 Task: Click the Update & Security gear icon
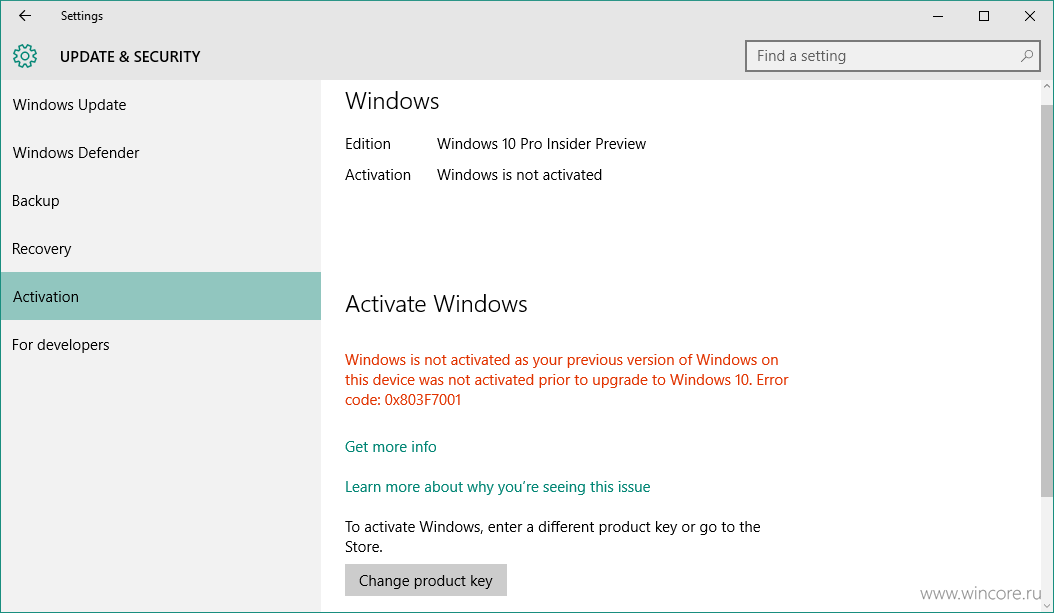click(x=25, y=56)
